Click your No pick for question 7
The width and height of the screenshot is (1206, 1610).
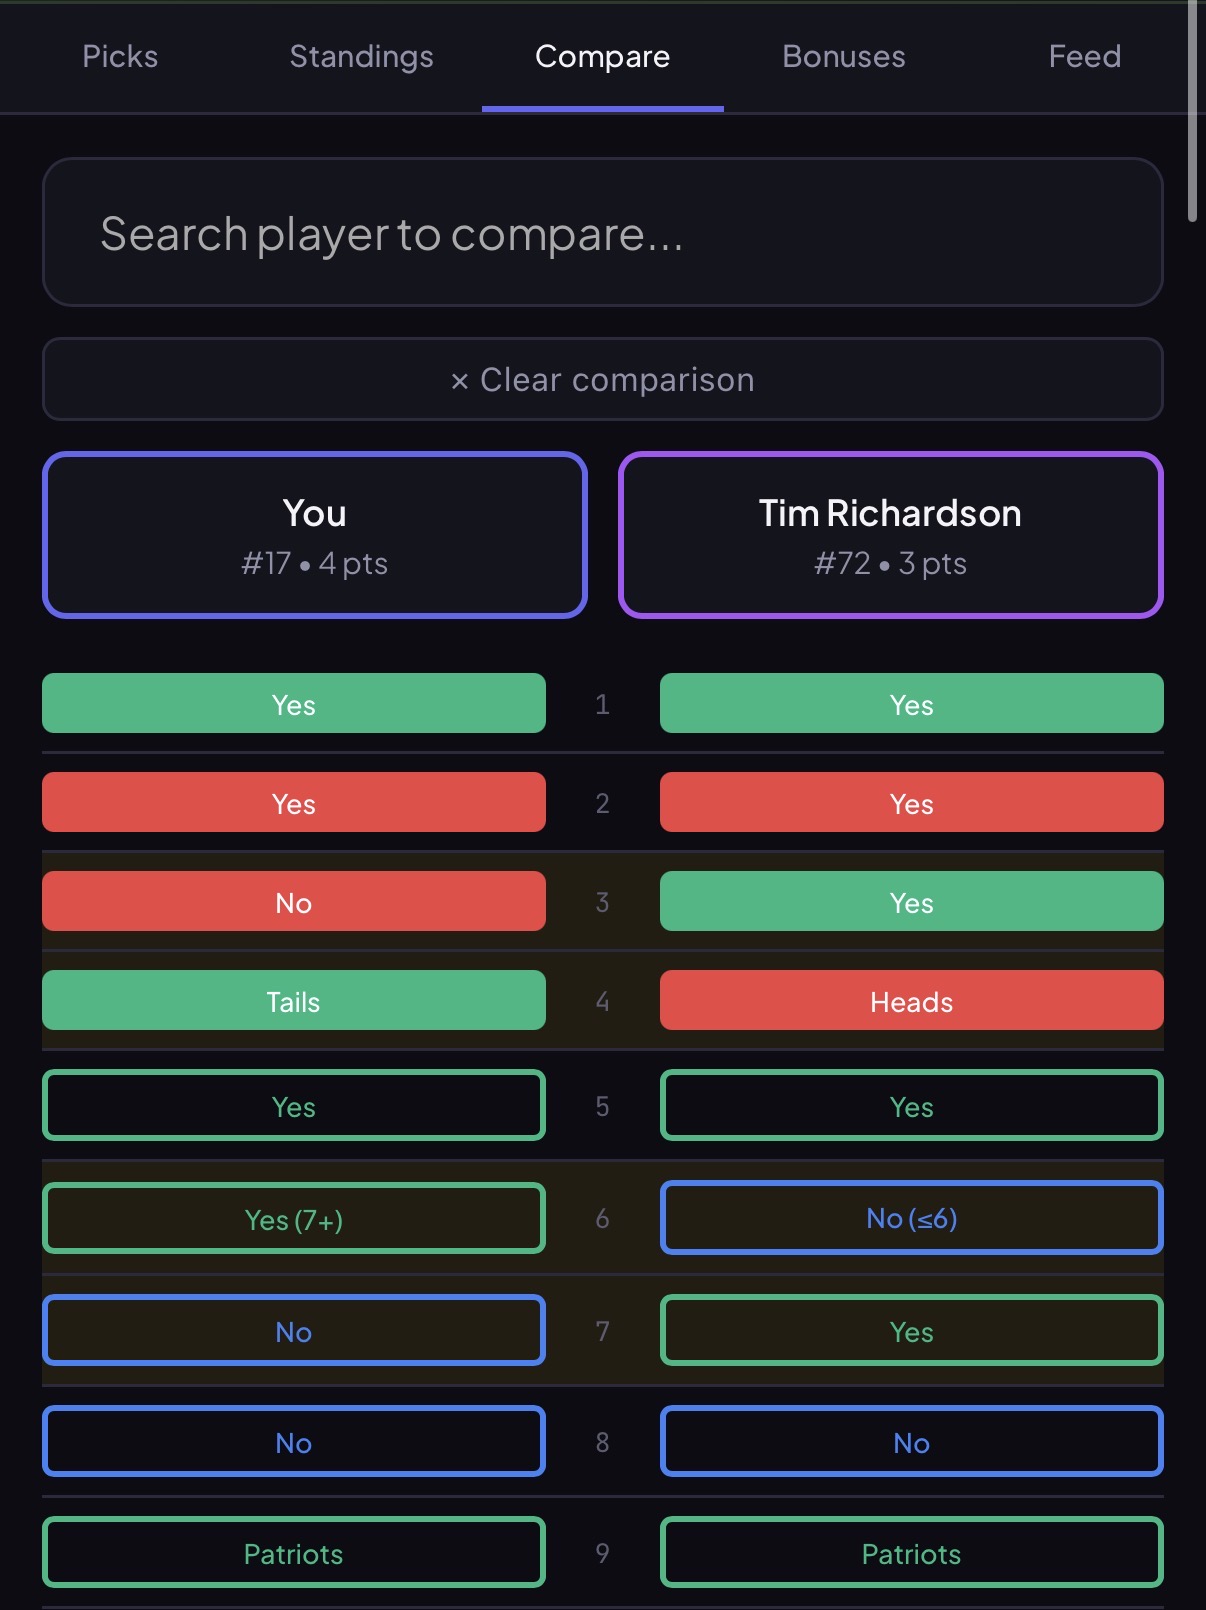coord(293,1331)
